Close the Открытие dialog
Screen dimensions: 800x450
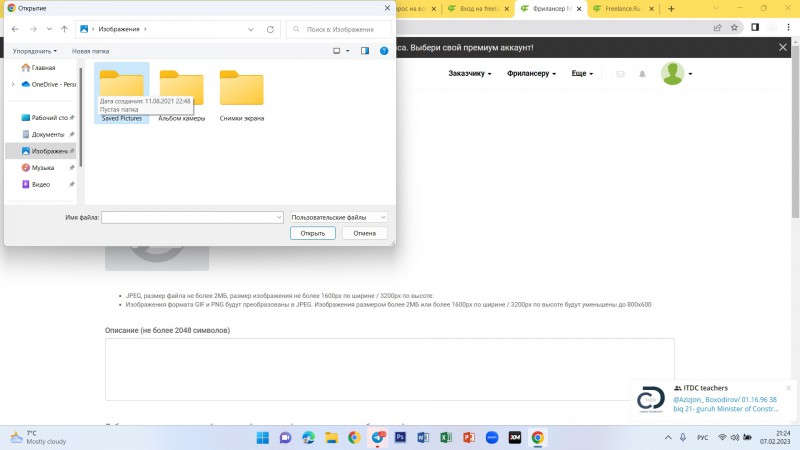click(x=387, y=8)
